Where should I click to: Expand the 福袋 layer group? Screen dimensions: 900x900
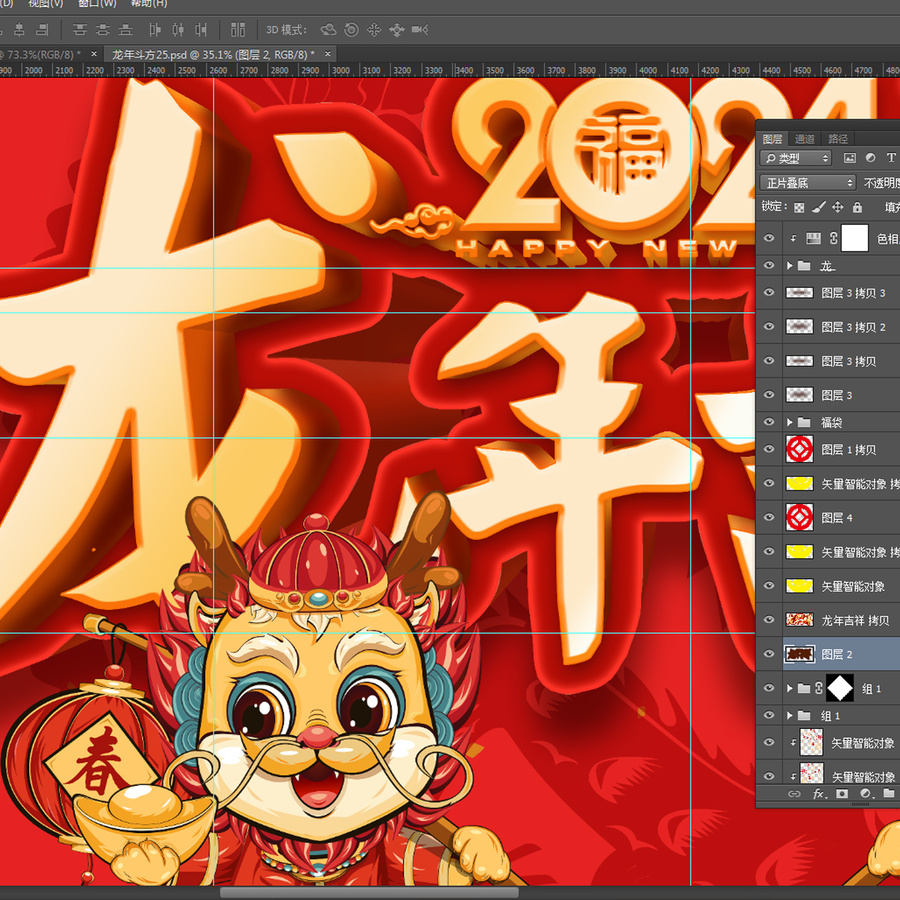790,422
